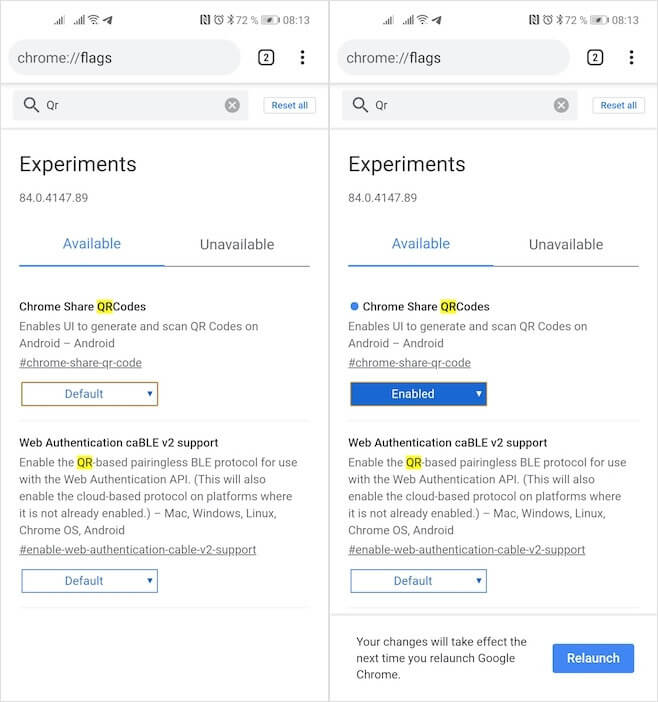
Task: Expand Default dropdown for Chrome Share QRCodes
Action: point(90,394)
